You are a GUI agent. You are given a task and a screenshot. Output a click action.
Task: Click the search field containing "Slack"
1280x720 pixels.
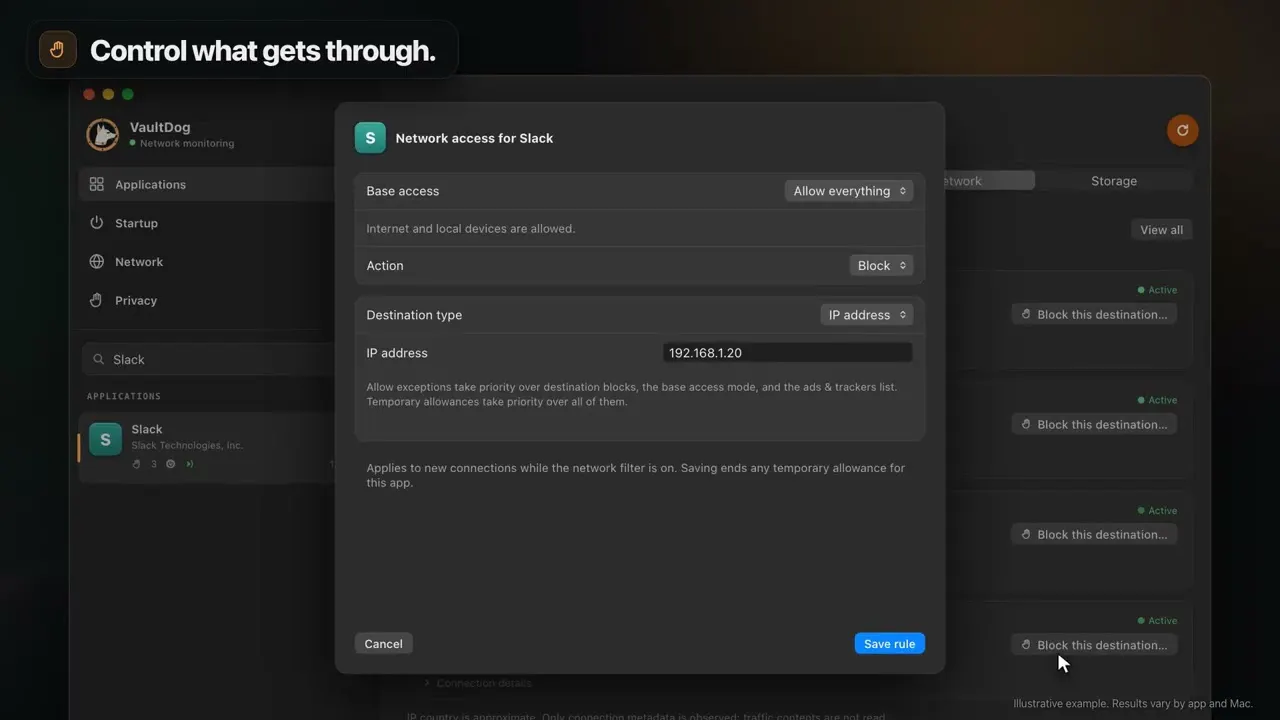[x=209, y=359]
